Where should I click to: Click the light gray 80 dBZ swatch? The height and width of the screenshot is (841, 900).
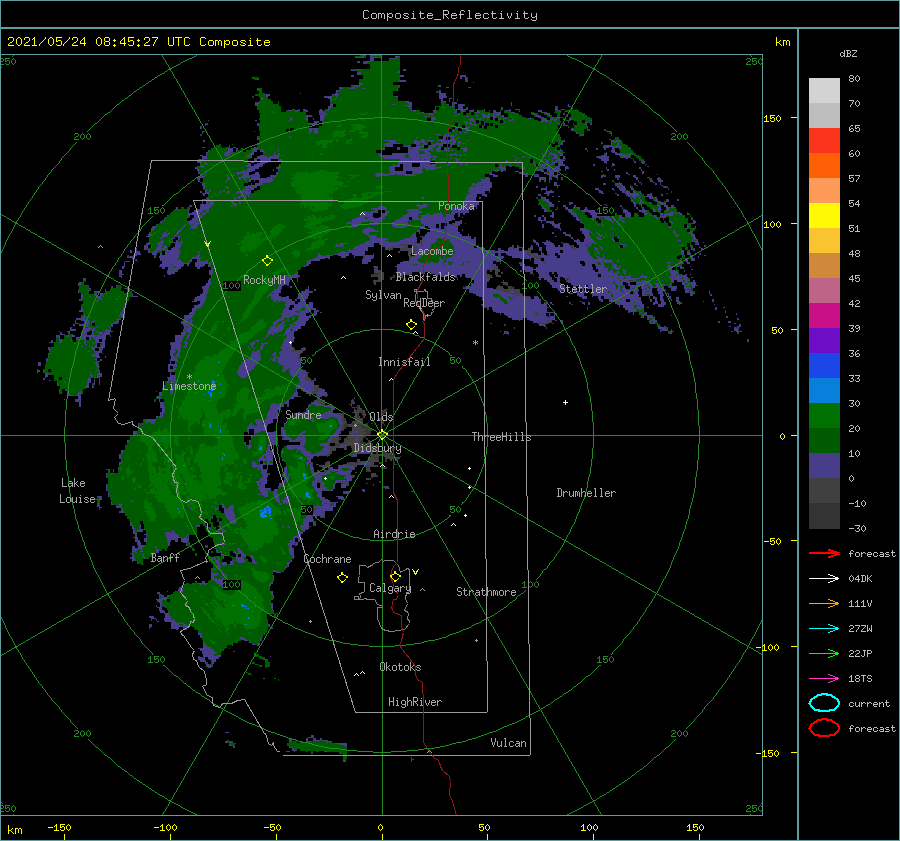pyautogui.click(x=824, y=91)
